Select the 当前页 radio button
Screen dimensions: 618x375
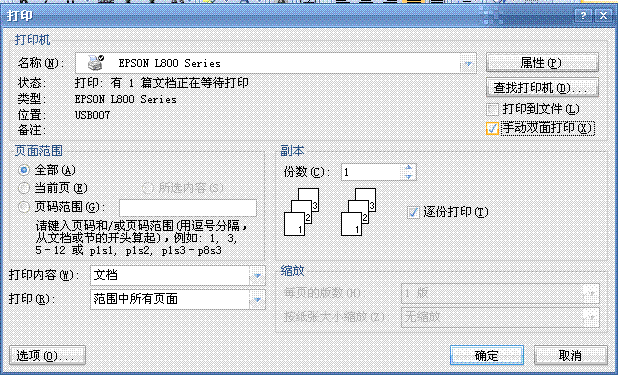[24, 188]
